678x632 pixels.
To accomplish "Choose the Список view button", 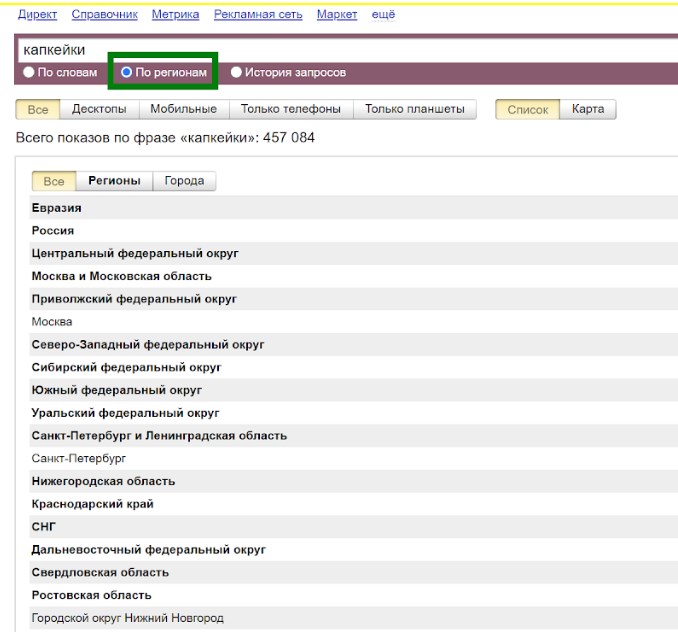I will [x=528, y=109].
